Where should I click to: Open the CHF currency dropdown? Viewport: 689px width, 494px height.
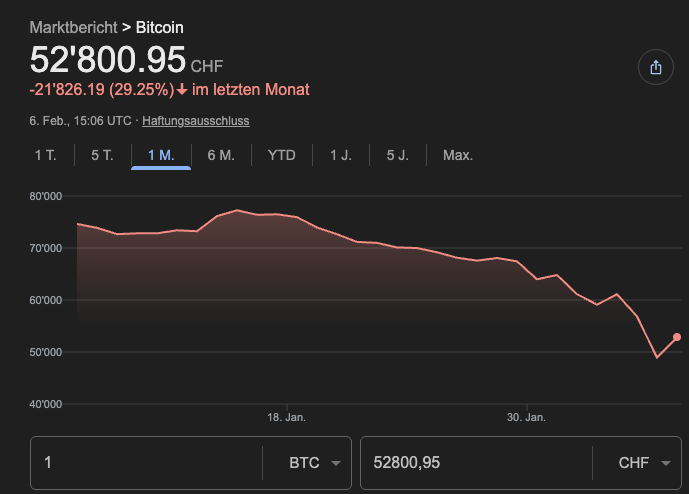point(644,463)
